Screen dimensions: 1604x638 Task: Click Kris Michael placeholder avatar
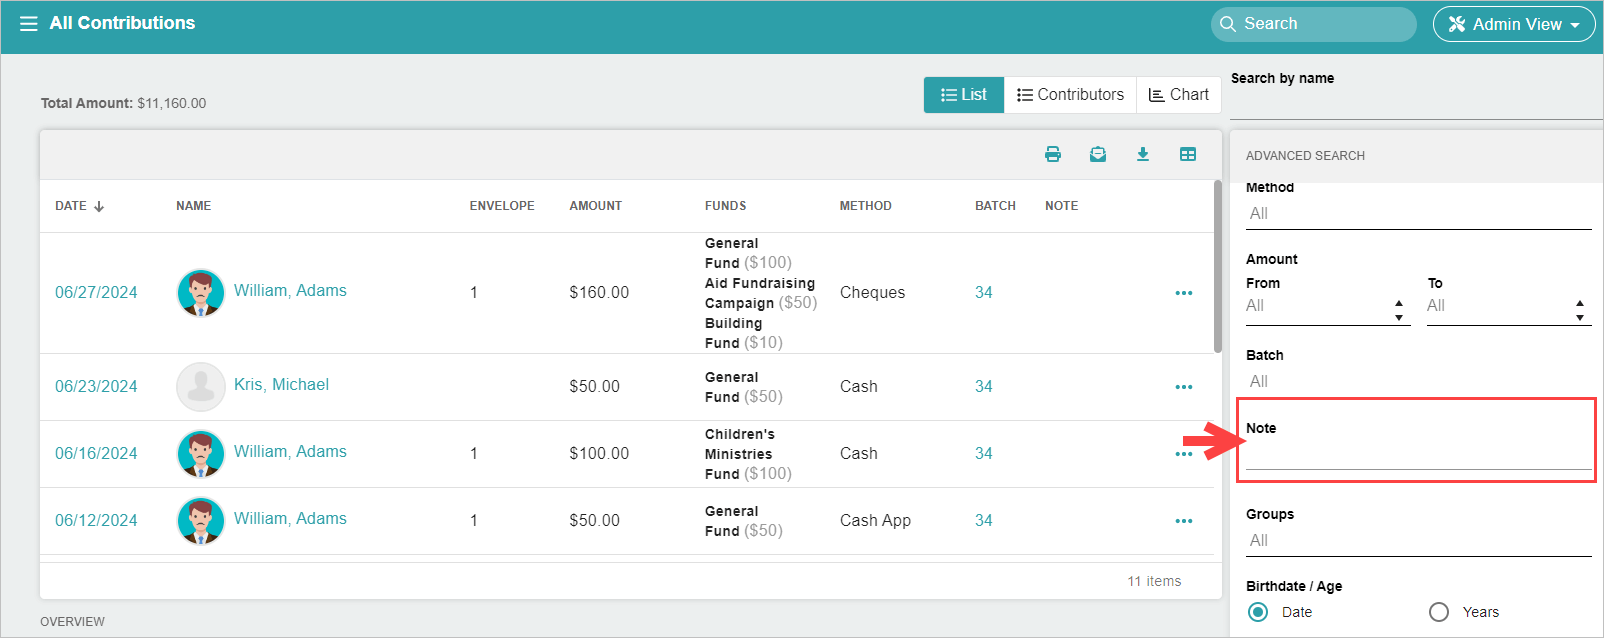pos(201,387)
